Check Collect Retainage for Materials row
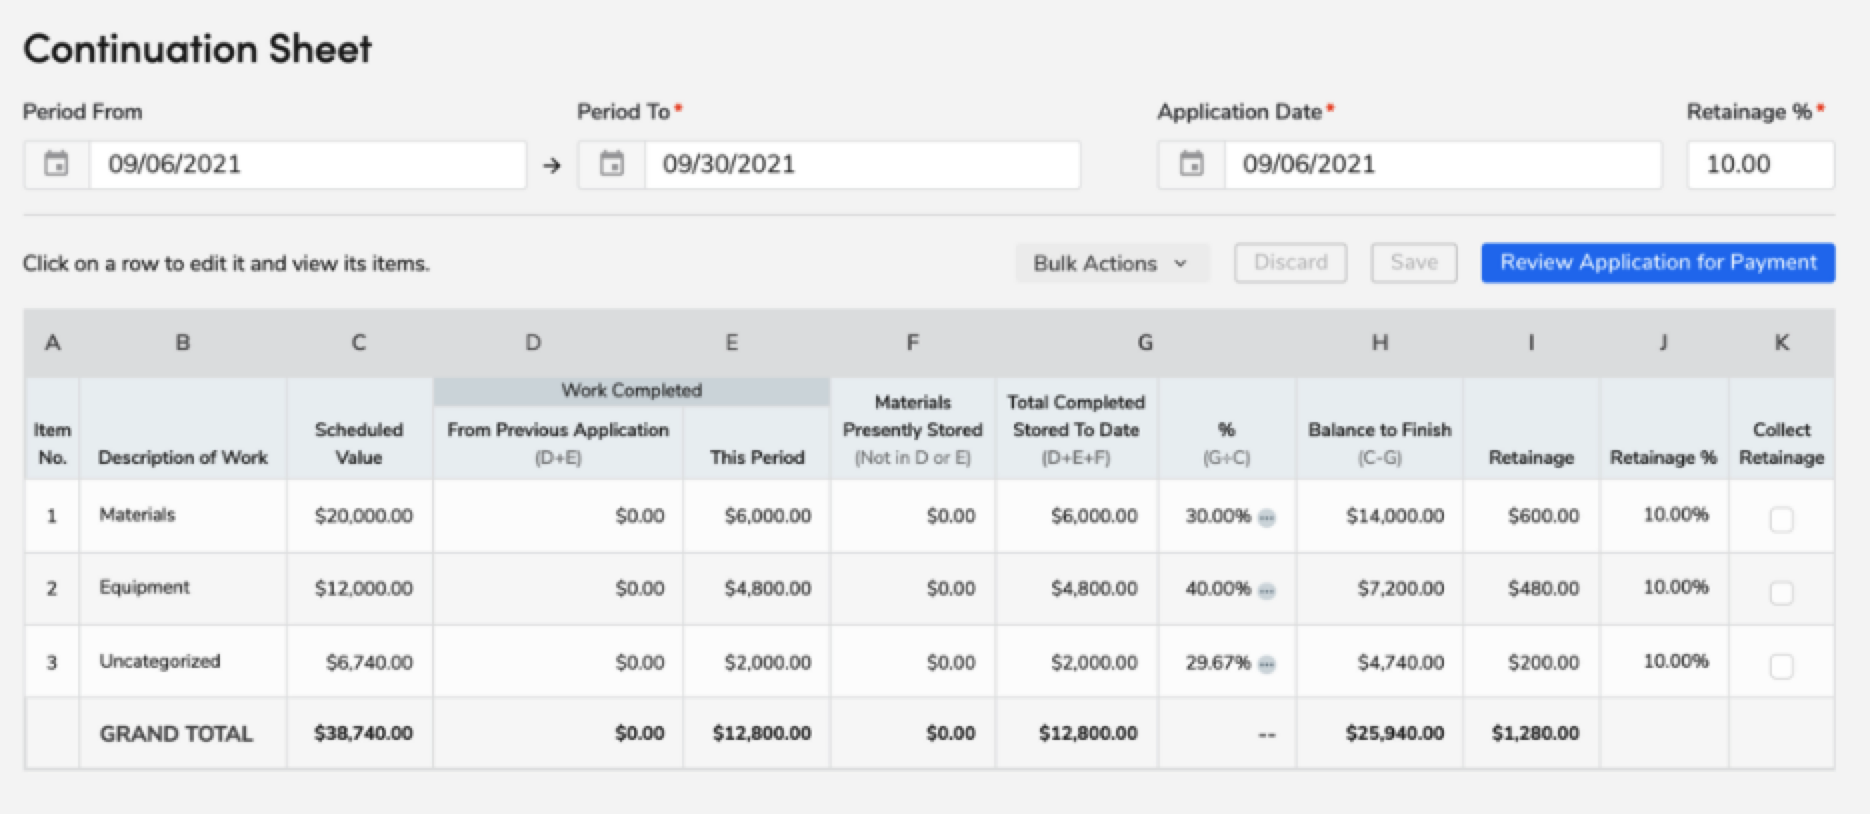1870x814 pixels. (x=1781, y=520)
